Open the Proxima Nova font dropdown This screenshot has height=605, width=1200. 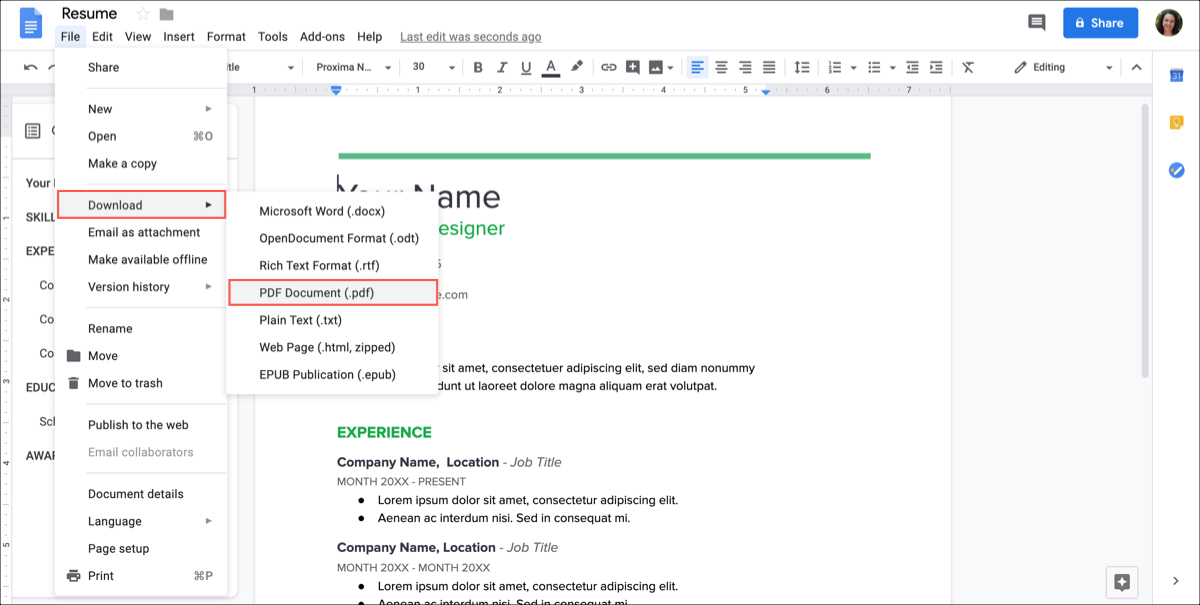352,67
